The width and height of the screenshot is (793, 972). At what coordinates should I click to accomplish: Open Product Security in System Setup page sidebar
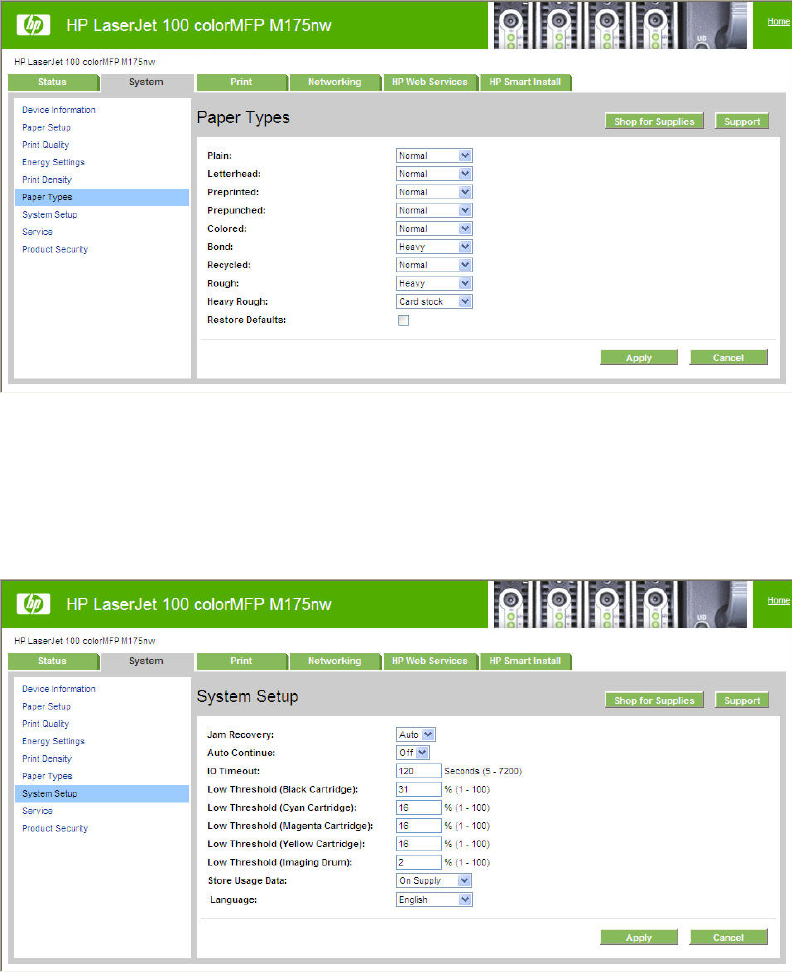tap(55, 828)
